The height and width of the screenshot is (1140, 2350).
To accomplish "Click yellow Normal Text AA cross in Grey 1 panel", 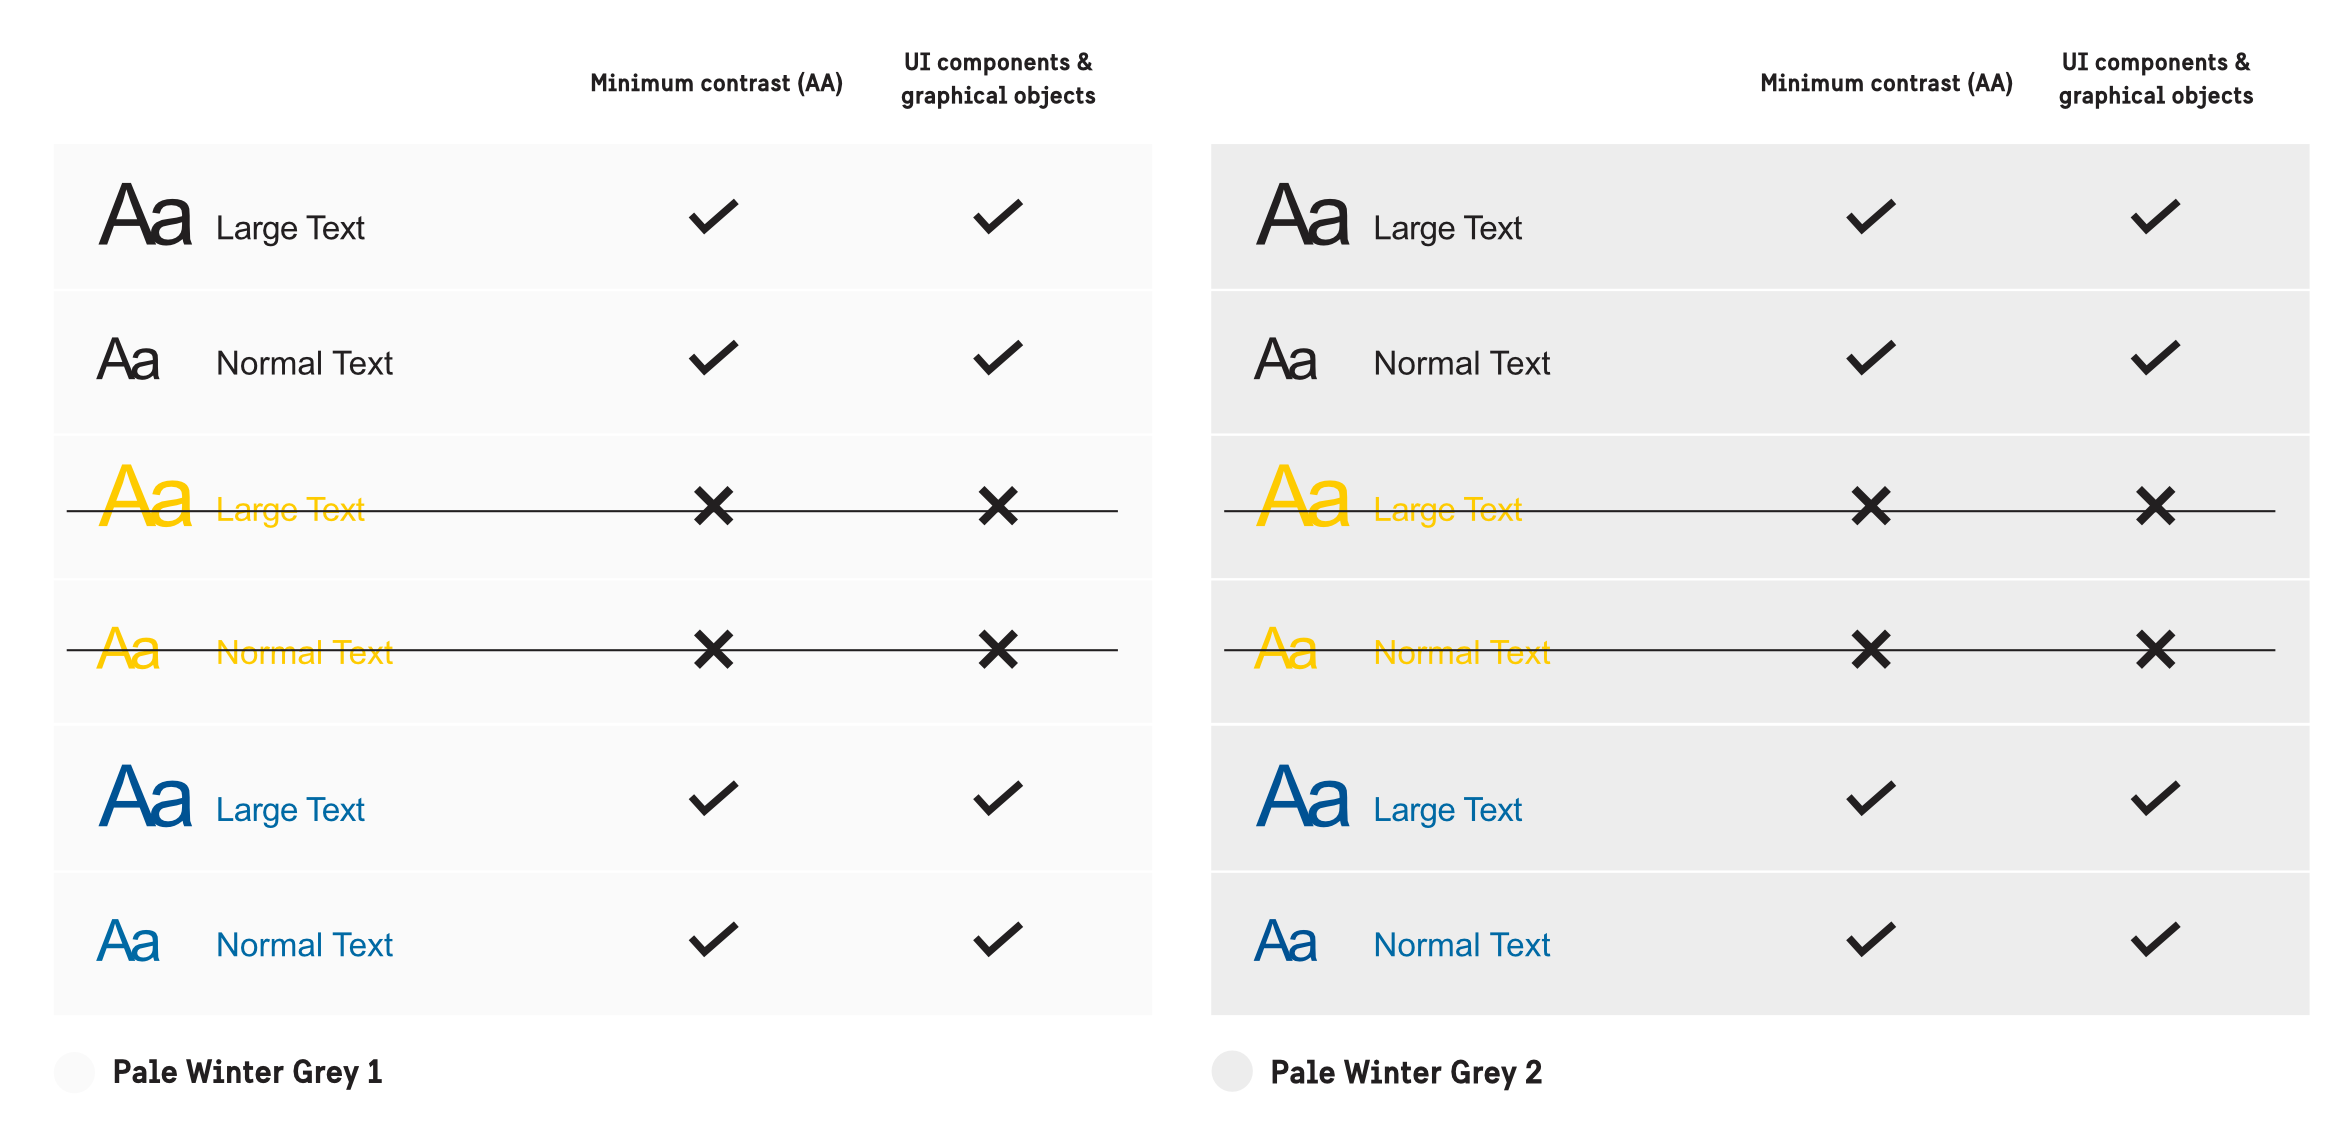I will (x=713, y=649).
